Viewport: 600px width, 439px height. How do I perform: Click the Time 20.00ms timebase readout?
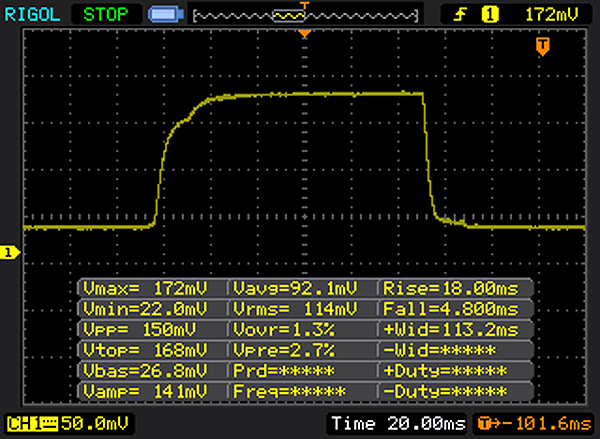(x=398, y=424)
